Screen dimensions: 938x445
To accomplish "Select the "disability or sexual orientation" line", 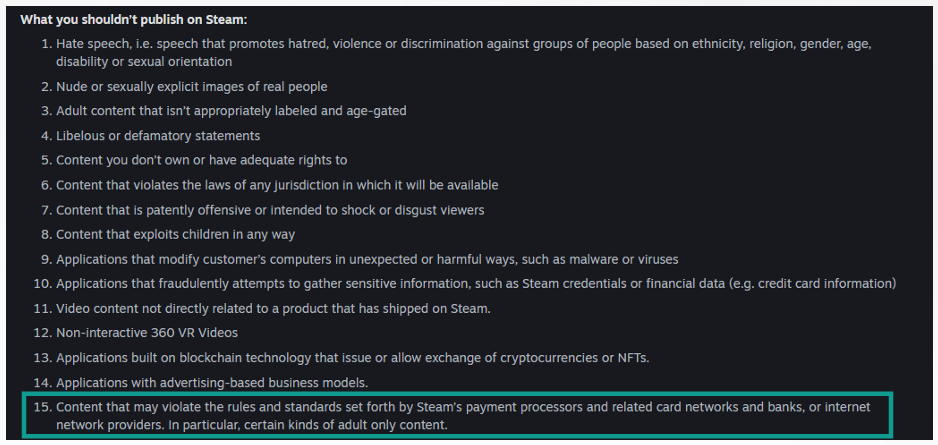I will pos(144,61).
